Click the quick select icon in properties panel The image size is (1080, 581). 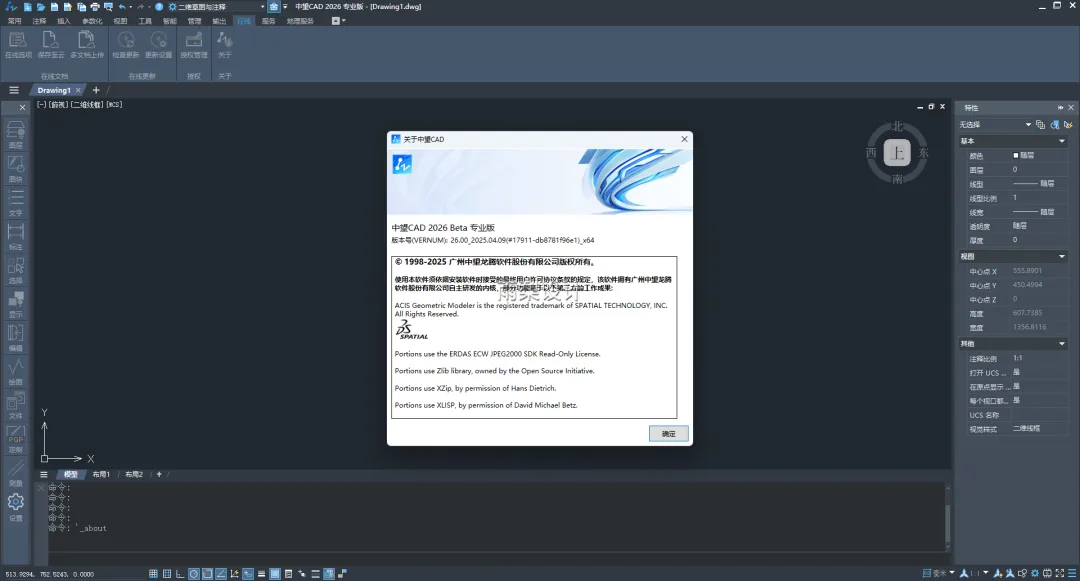(x=1068, y=125)
